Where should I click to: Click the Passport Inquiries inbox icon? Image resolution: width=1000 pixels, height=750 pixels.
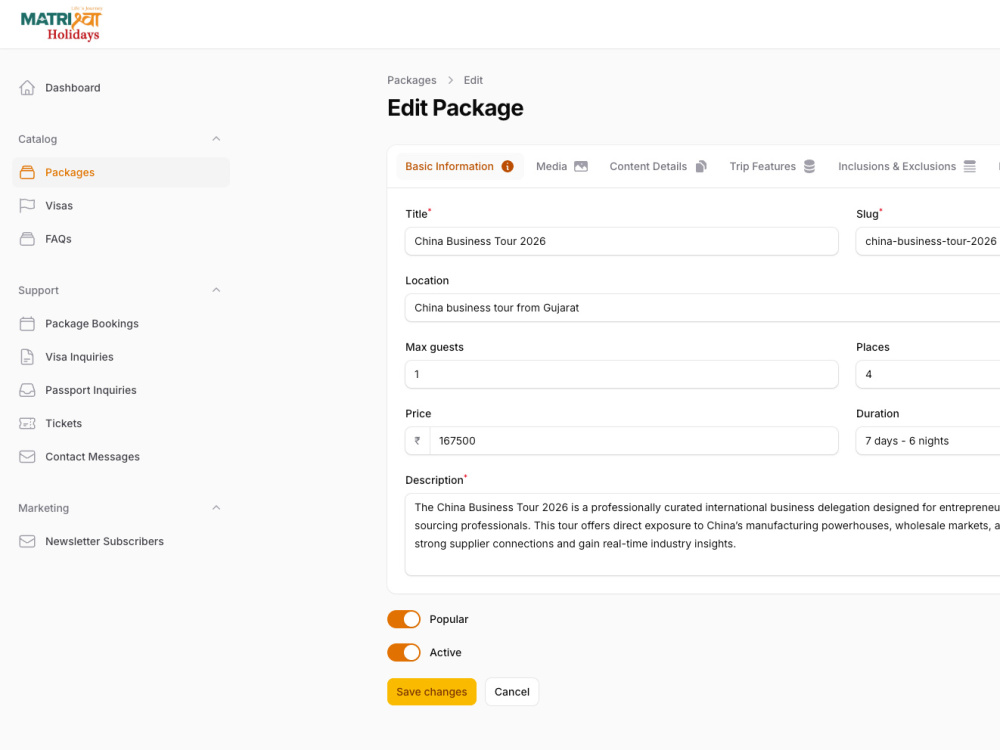pos(27,390)
